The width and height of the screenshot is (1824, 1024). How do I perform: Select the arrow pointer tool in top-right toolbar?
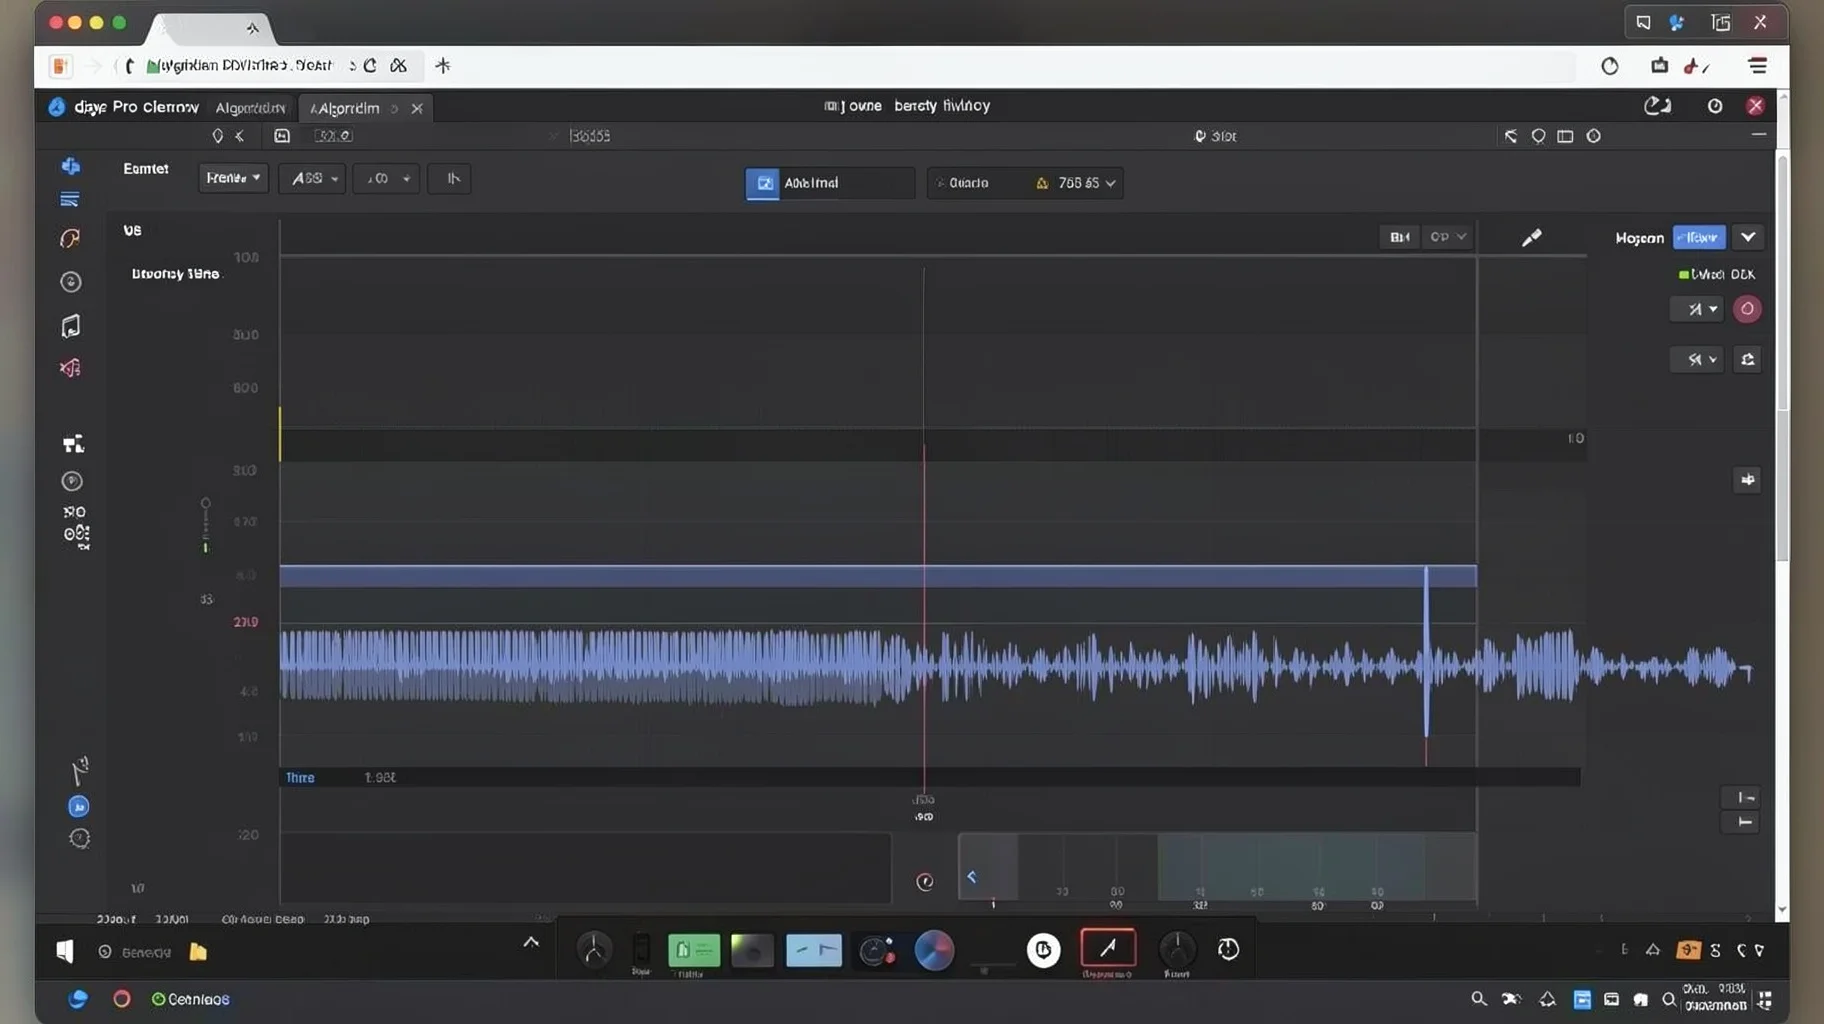pyautogui.click(x=1510, y=136)
